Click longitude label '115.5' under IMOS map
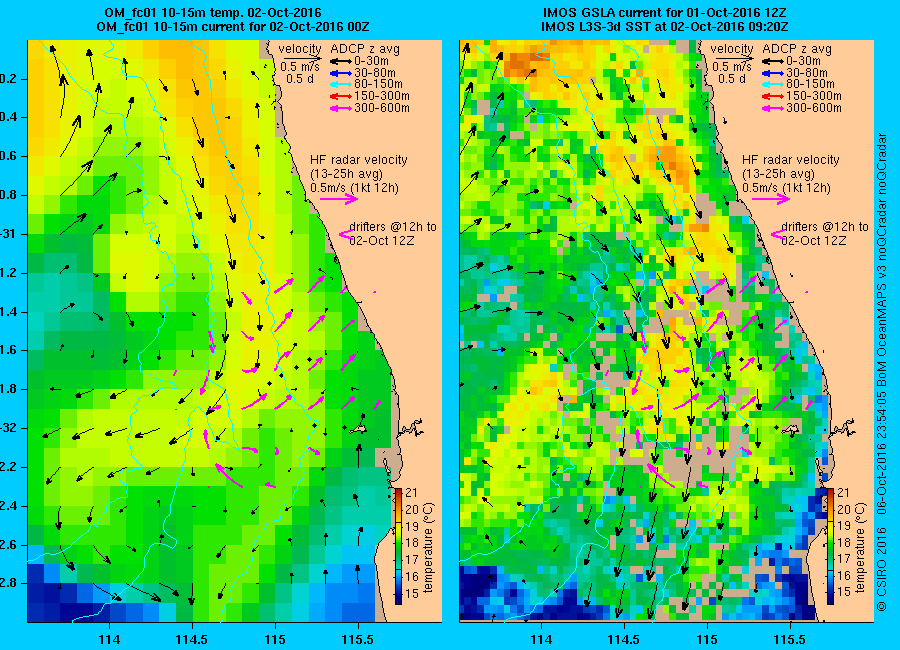Viewport: 900px width, 650px height. click(x=790, y=639)
